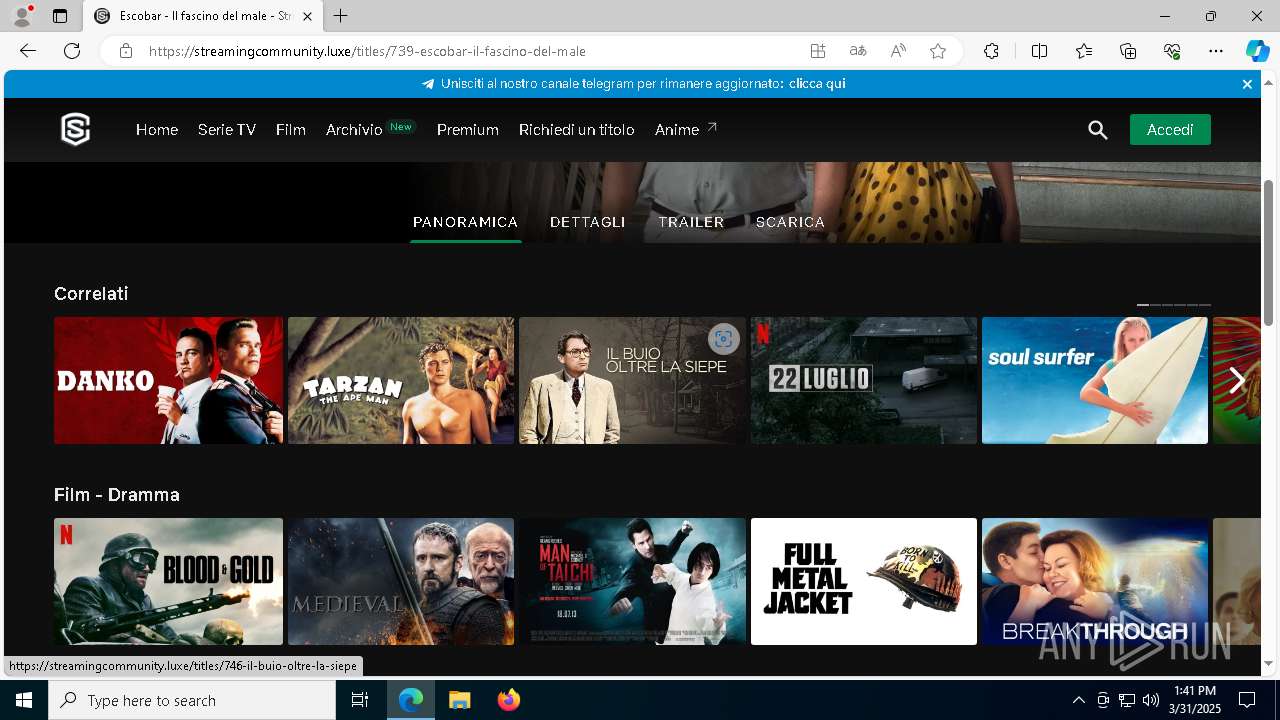Refresh the page with the reload icon
Screen dimensions: 1280x720
pos(72,51)
